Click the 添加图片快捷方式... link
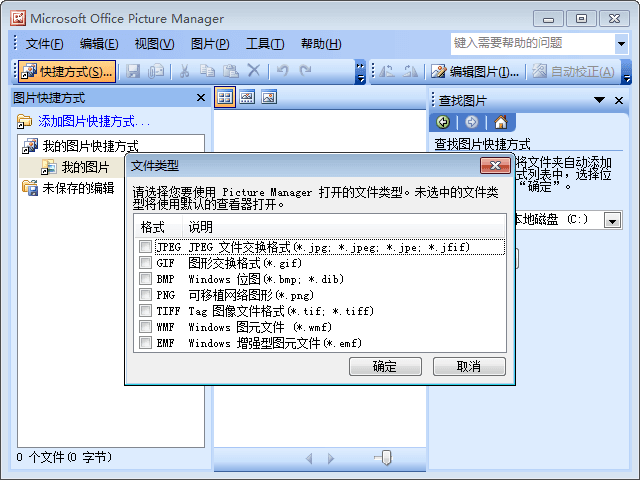The image size is (640, 480). (94, 121)
